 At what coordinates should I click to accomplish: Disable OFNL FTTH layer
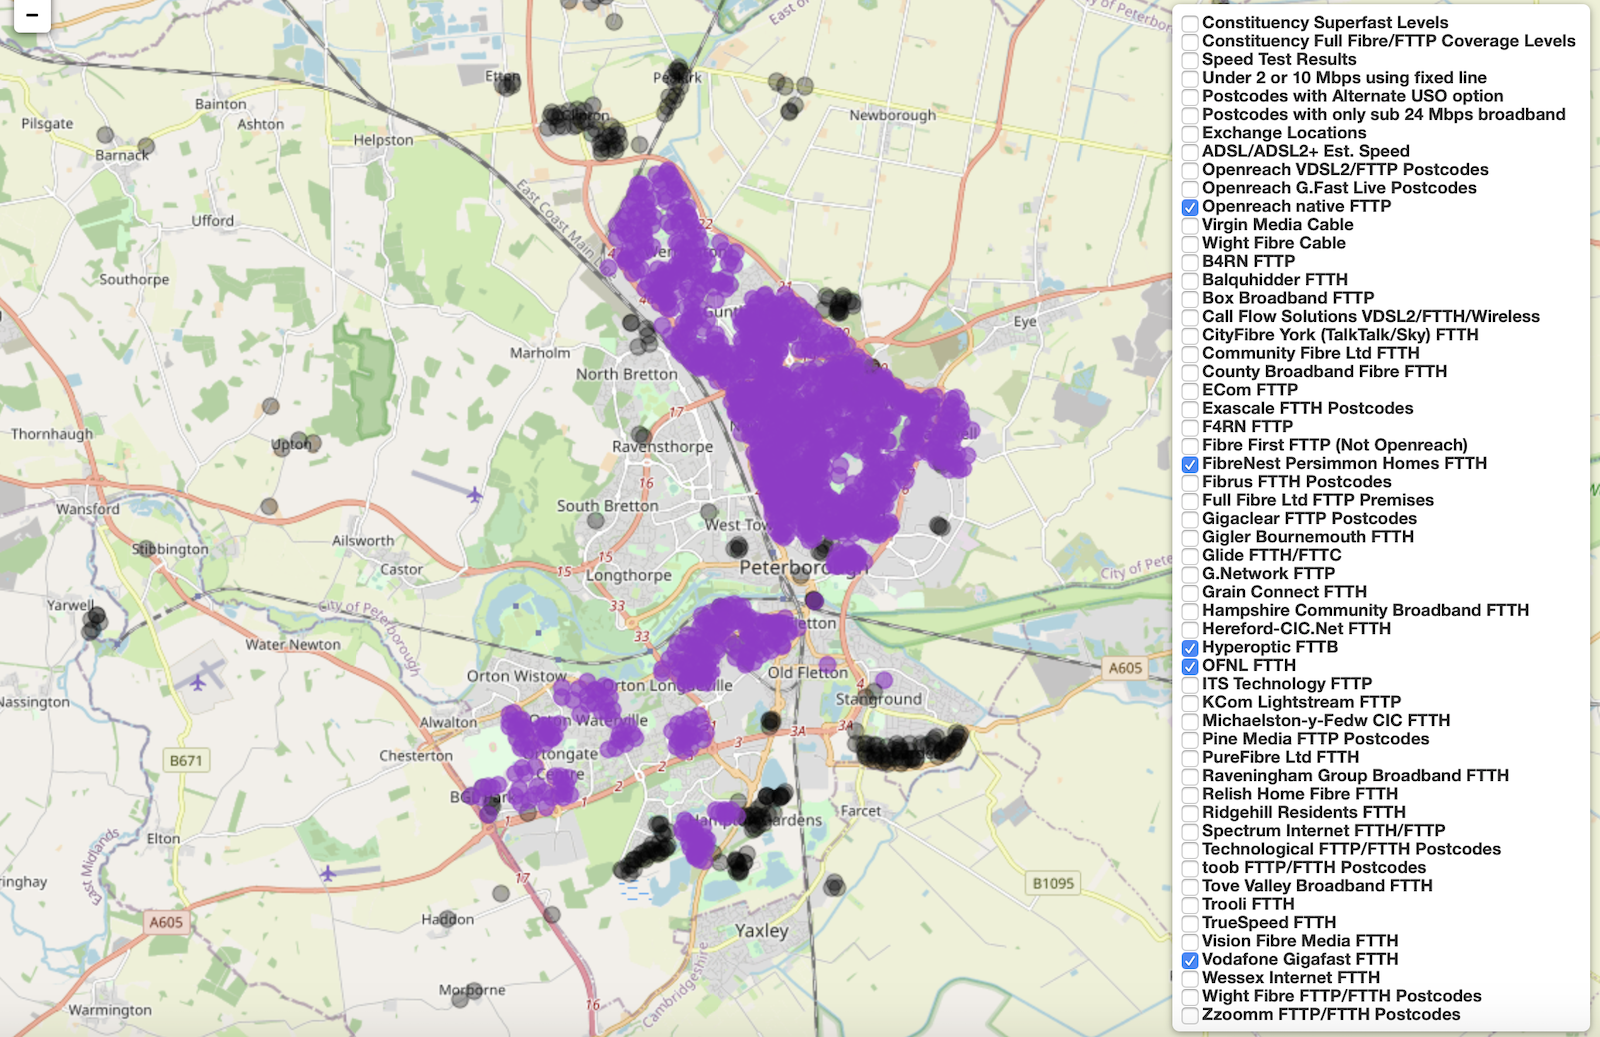[x=1189, y=665]
